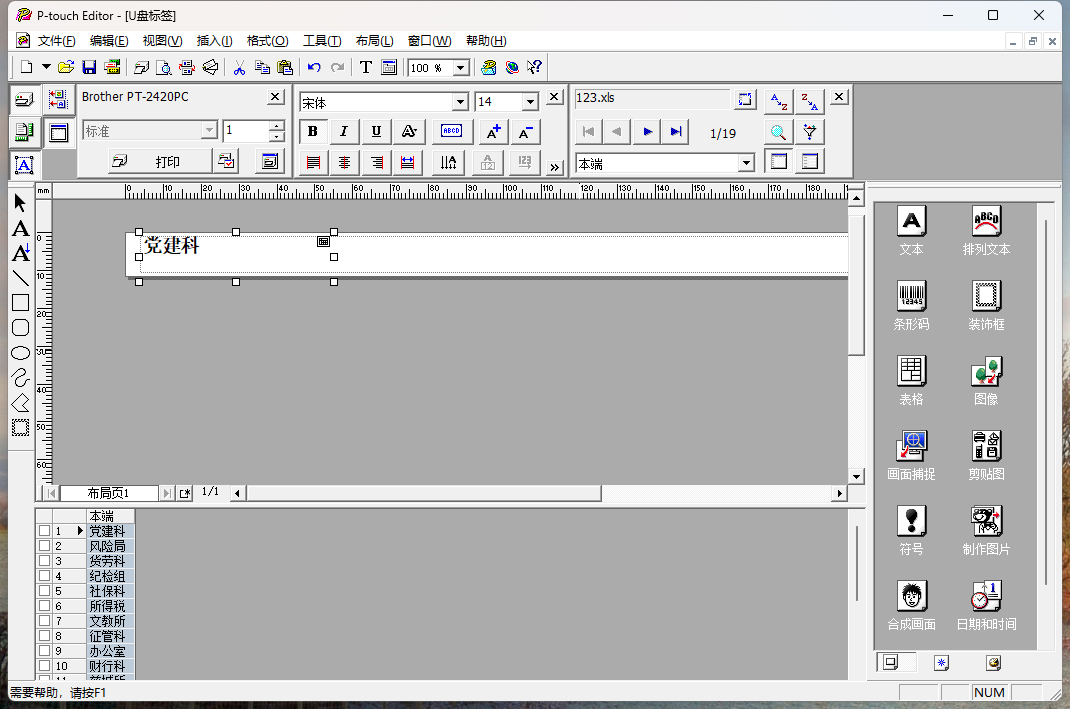Viewport: 1070px width, 709px height.
Task: Click the 打印 print button
Action: (160, 161)
